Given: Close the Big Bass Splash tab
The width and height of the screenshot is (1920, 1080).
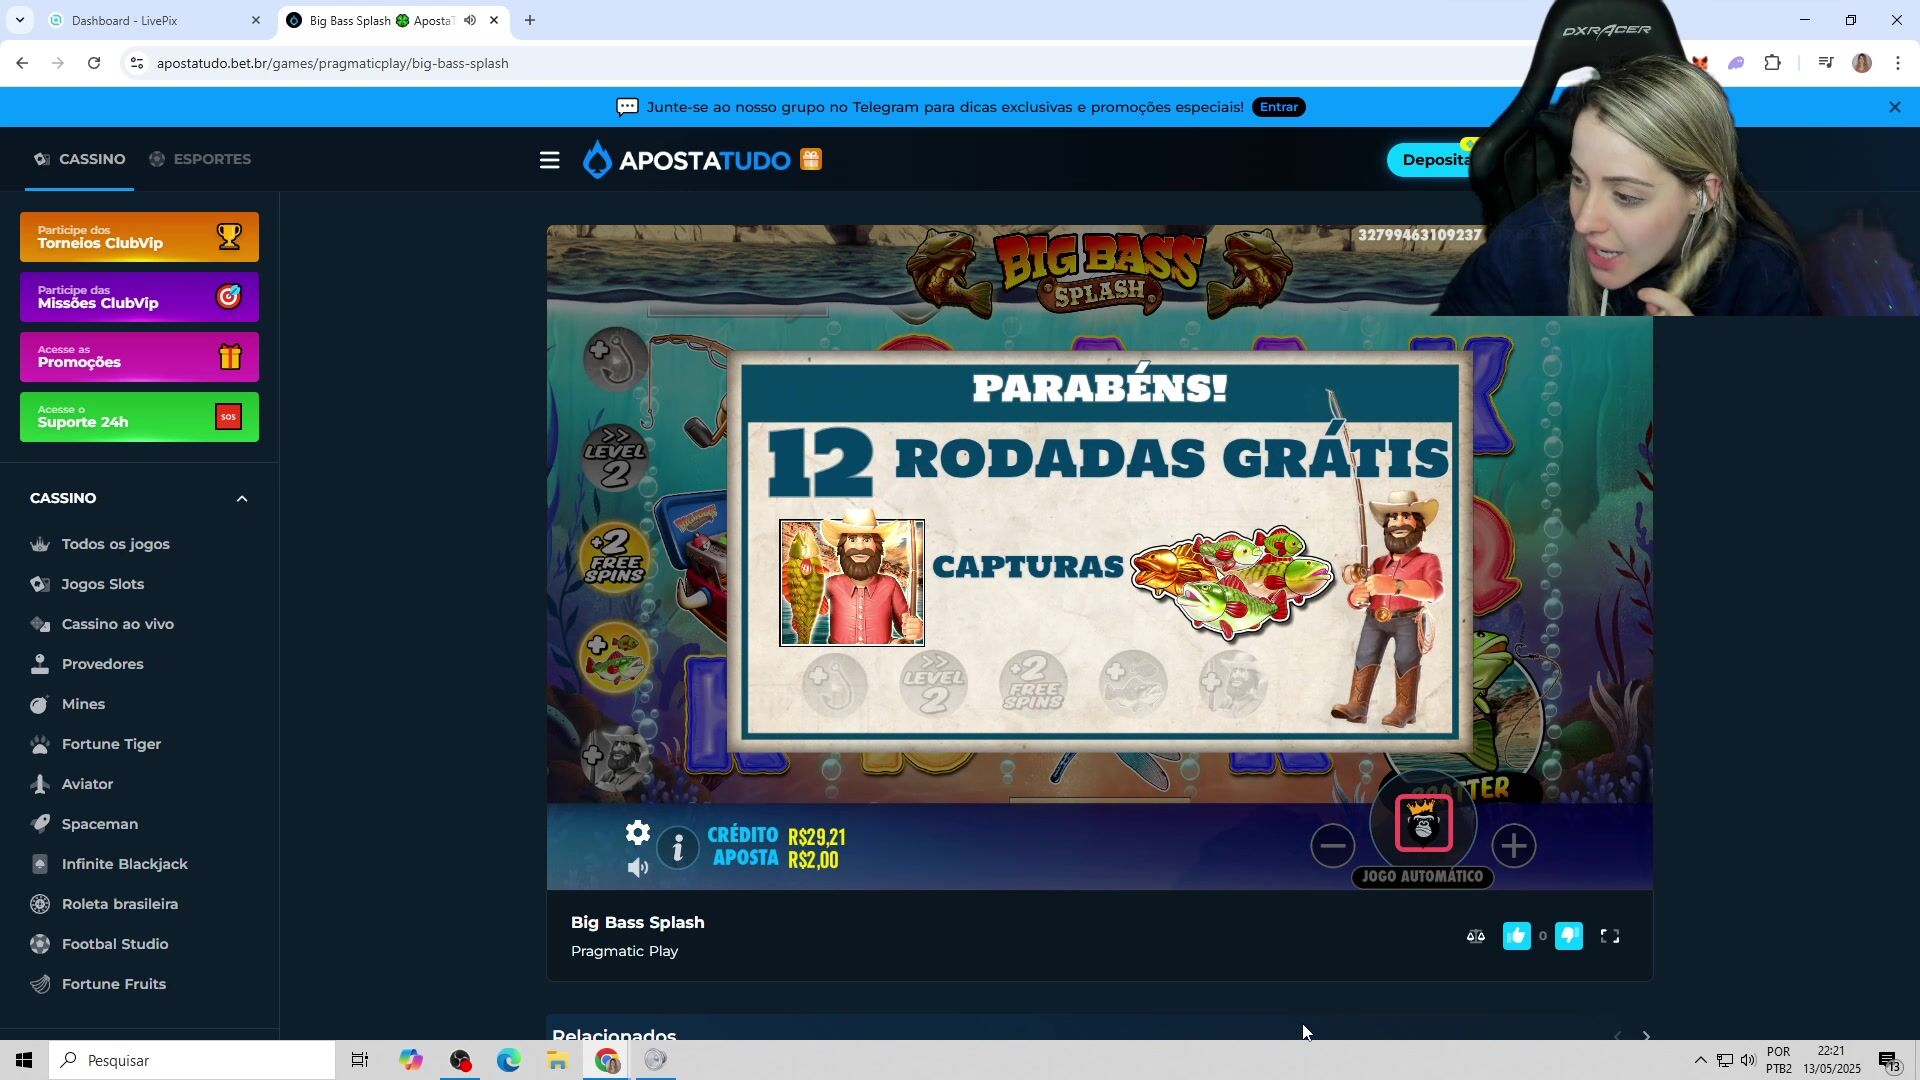Looking at the screenshot, I should (x=494, y=20).
